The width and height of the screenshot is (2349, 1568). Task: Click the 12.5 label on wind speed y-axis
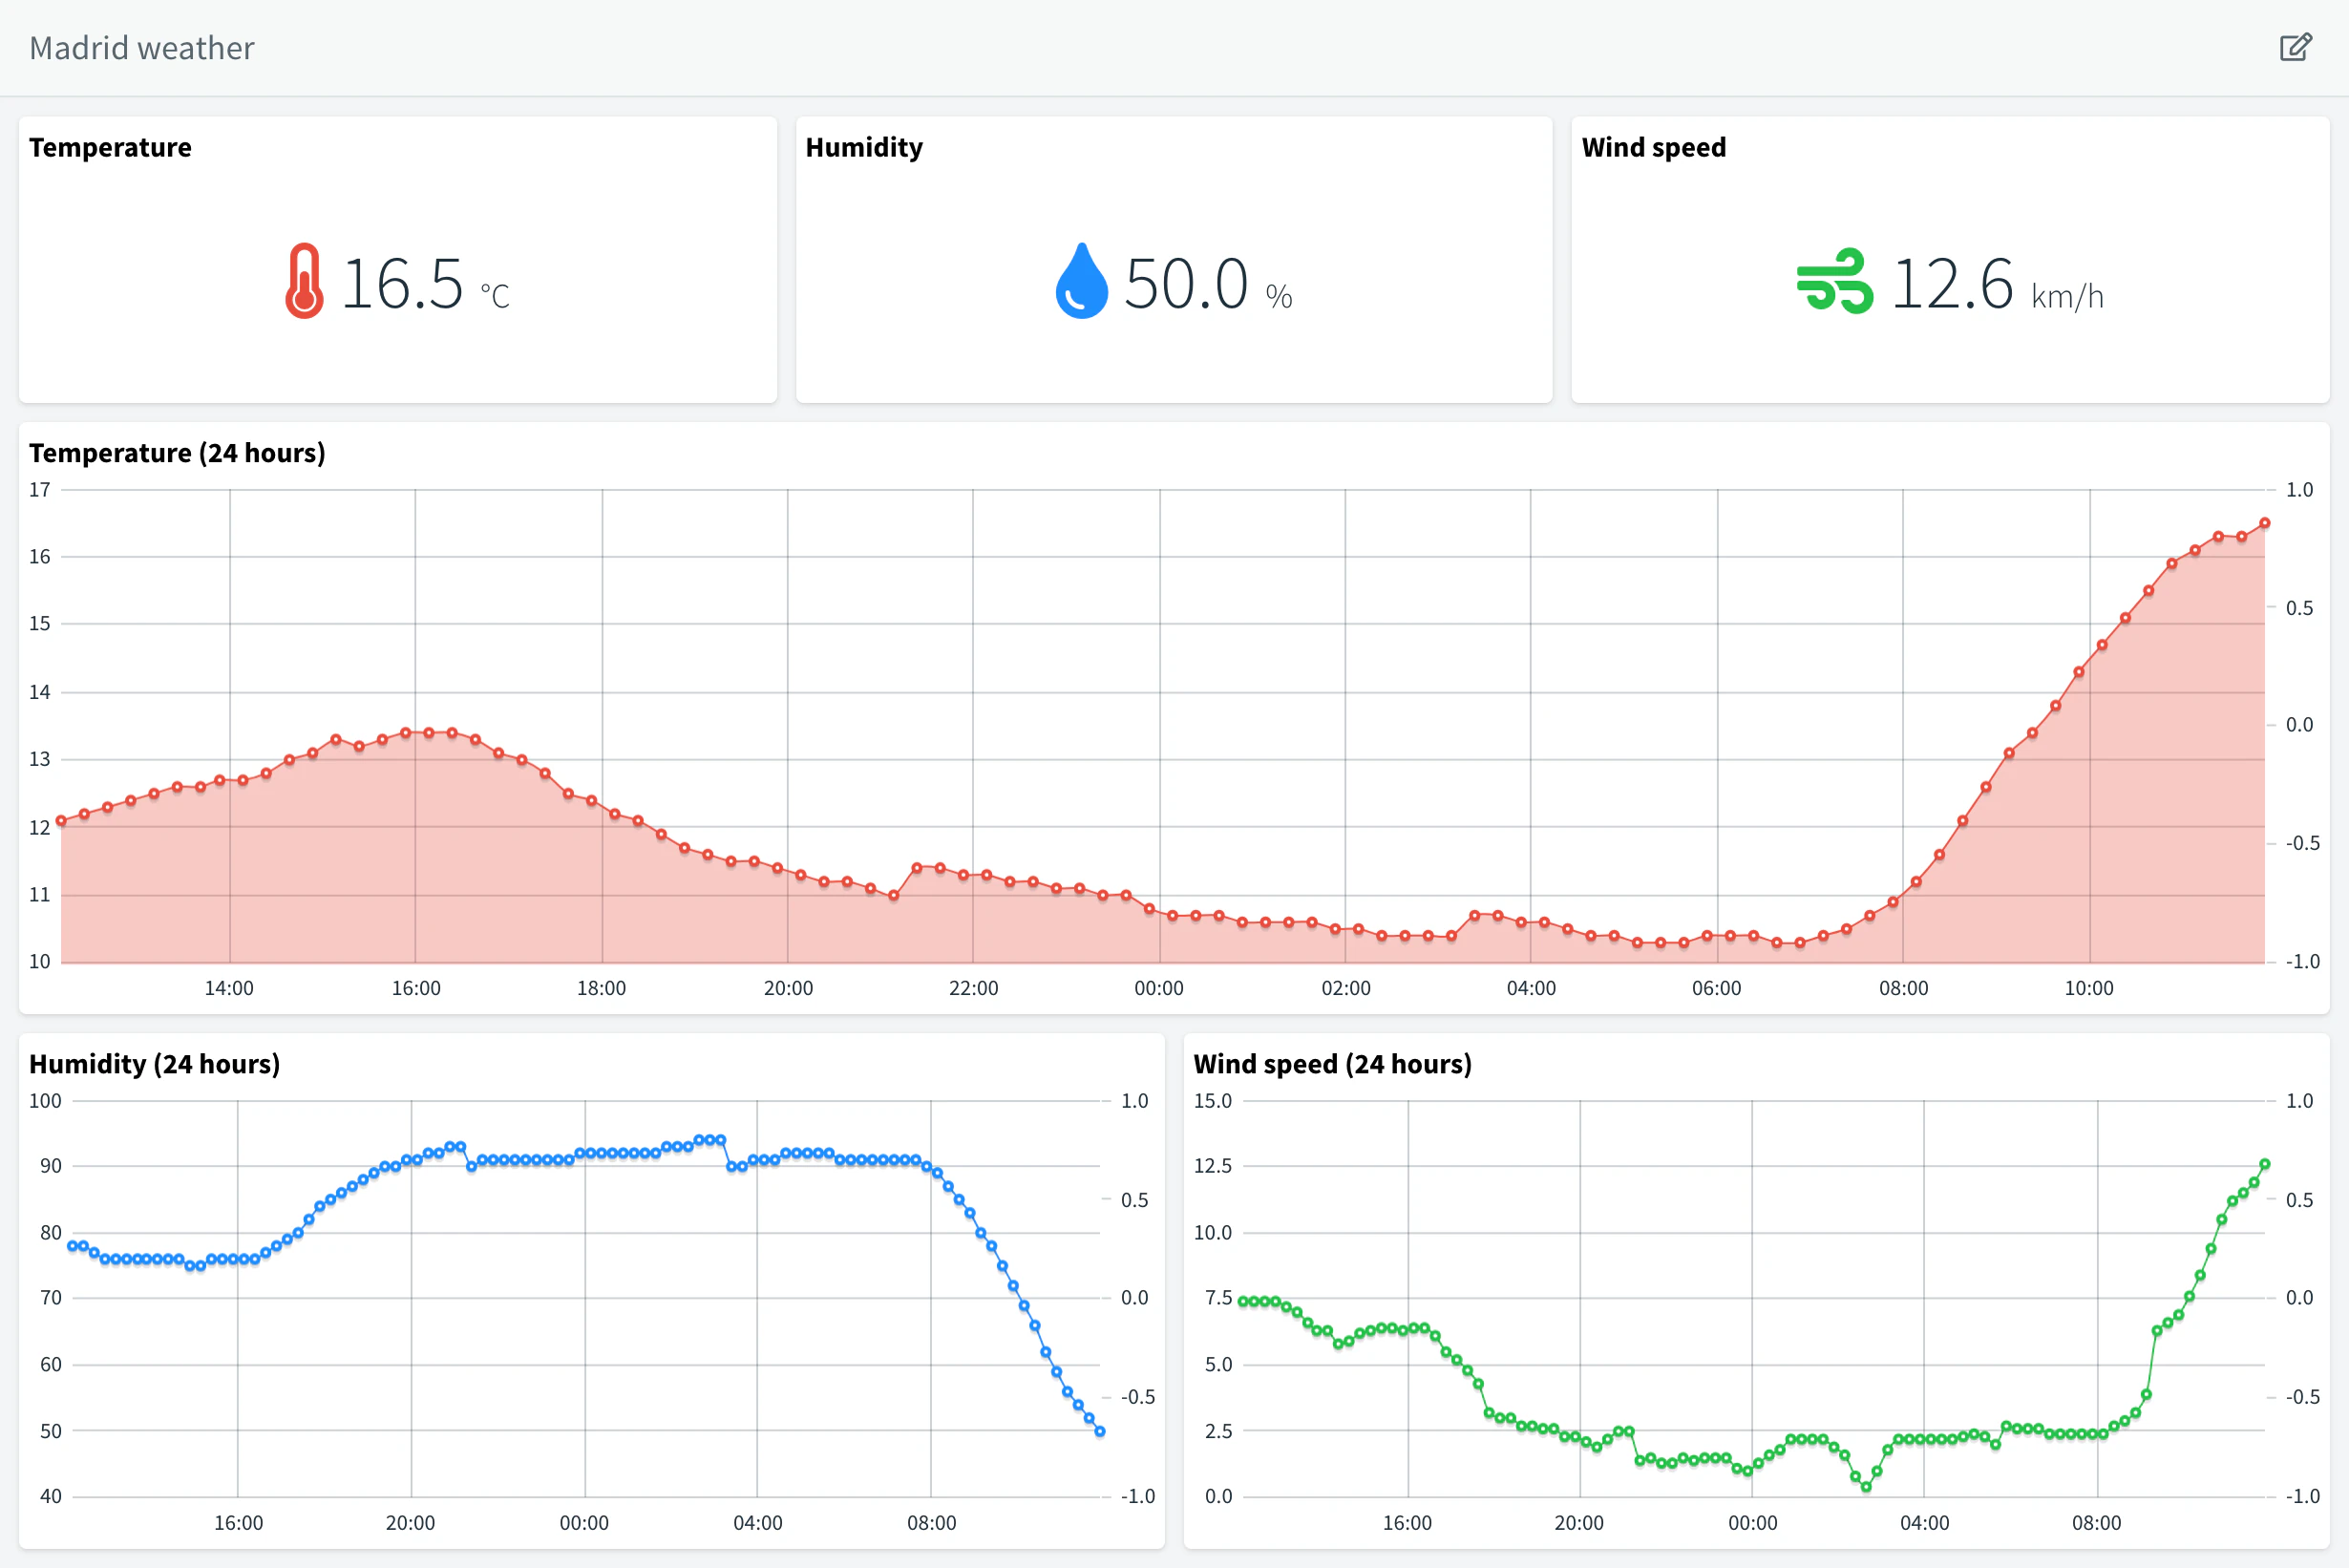pos(1212,1166)
